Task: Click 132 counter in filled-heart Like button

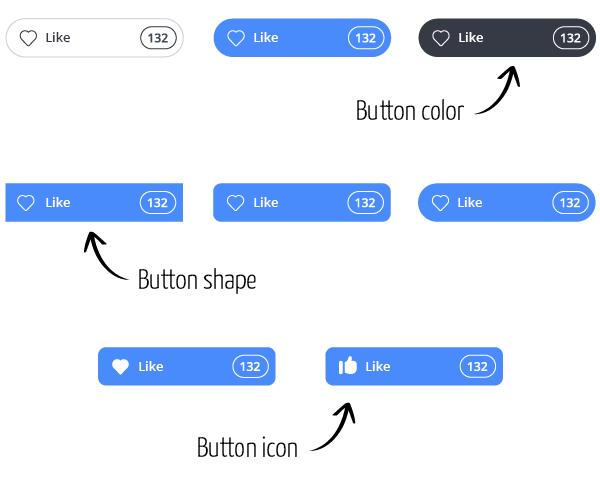Action: (250, 367)
